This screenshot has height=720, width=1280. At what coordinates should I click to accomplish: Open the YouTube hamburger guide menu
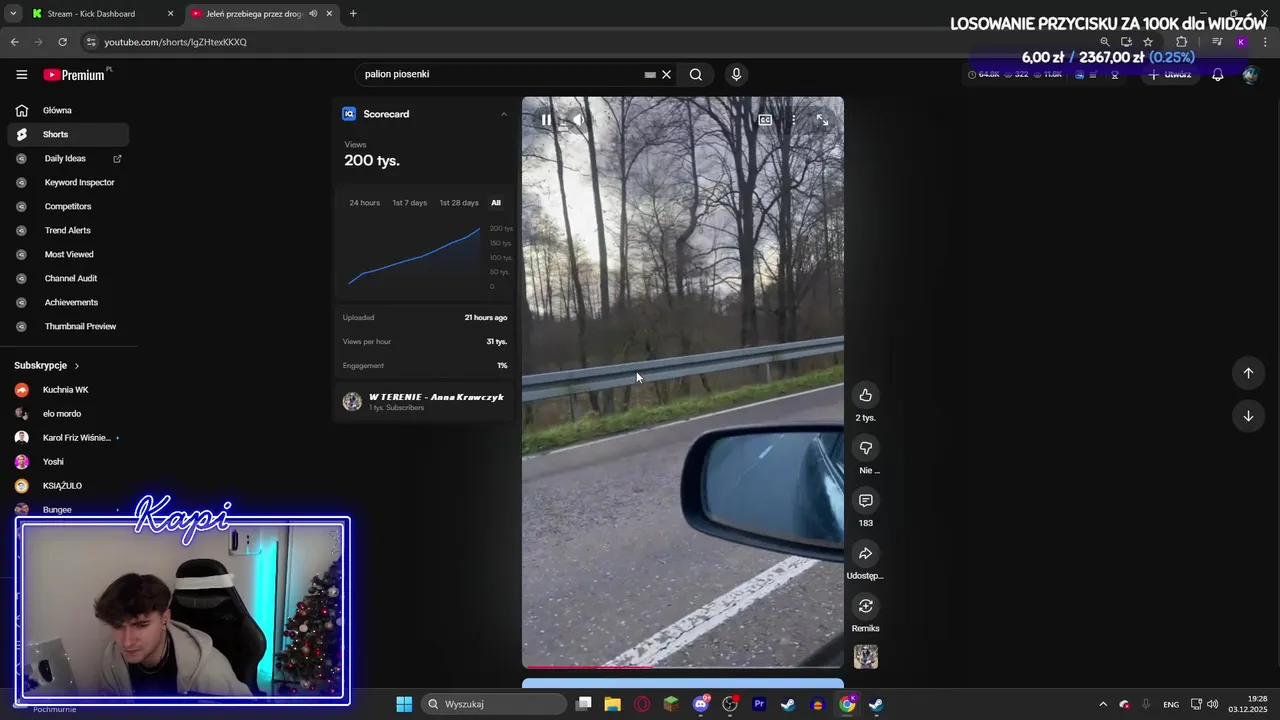pyautogui.click(x=22, y=75)
